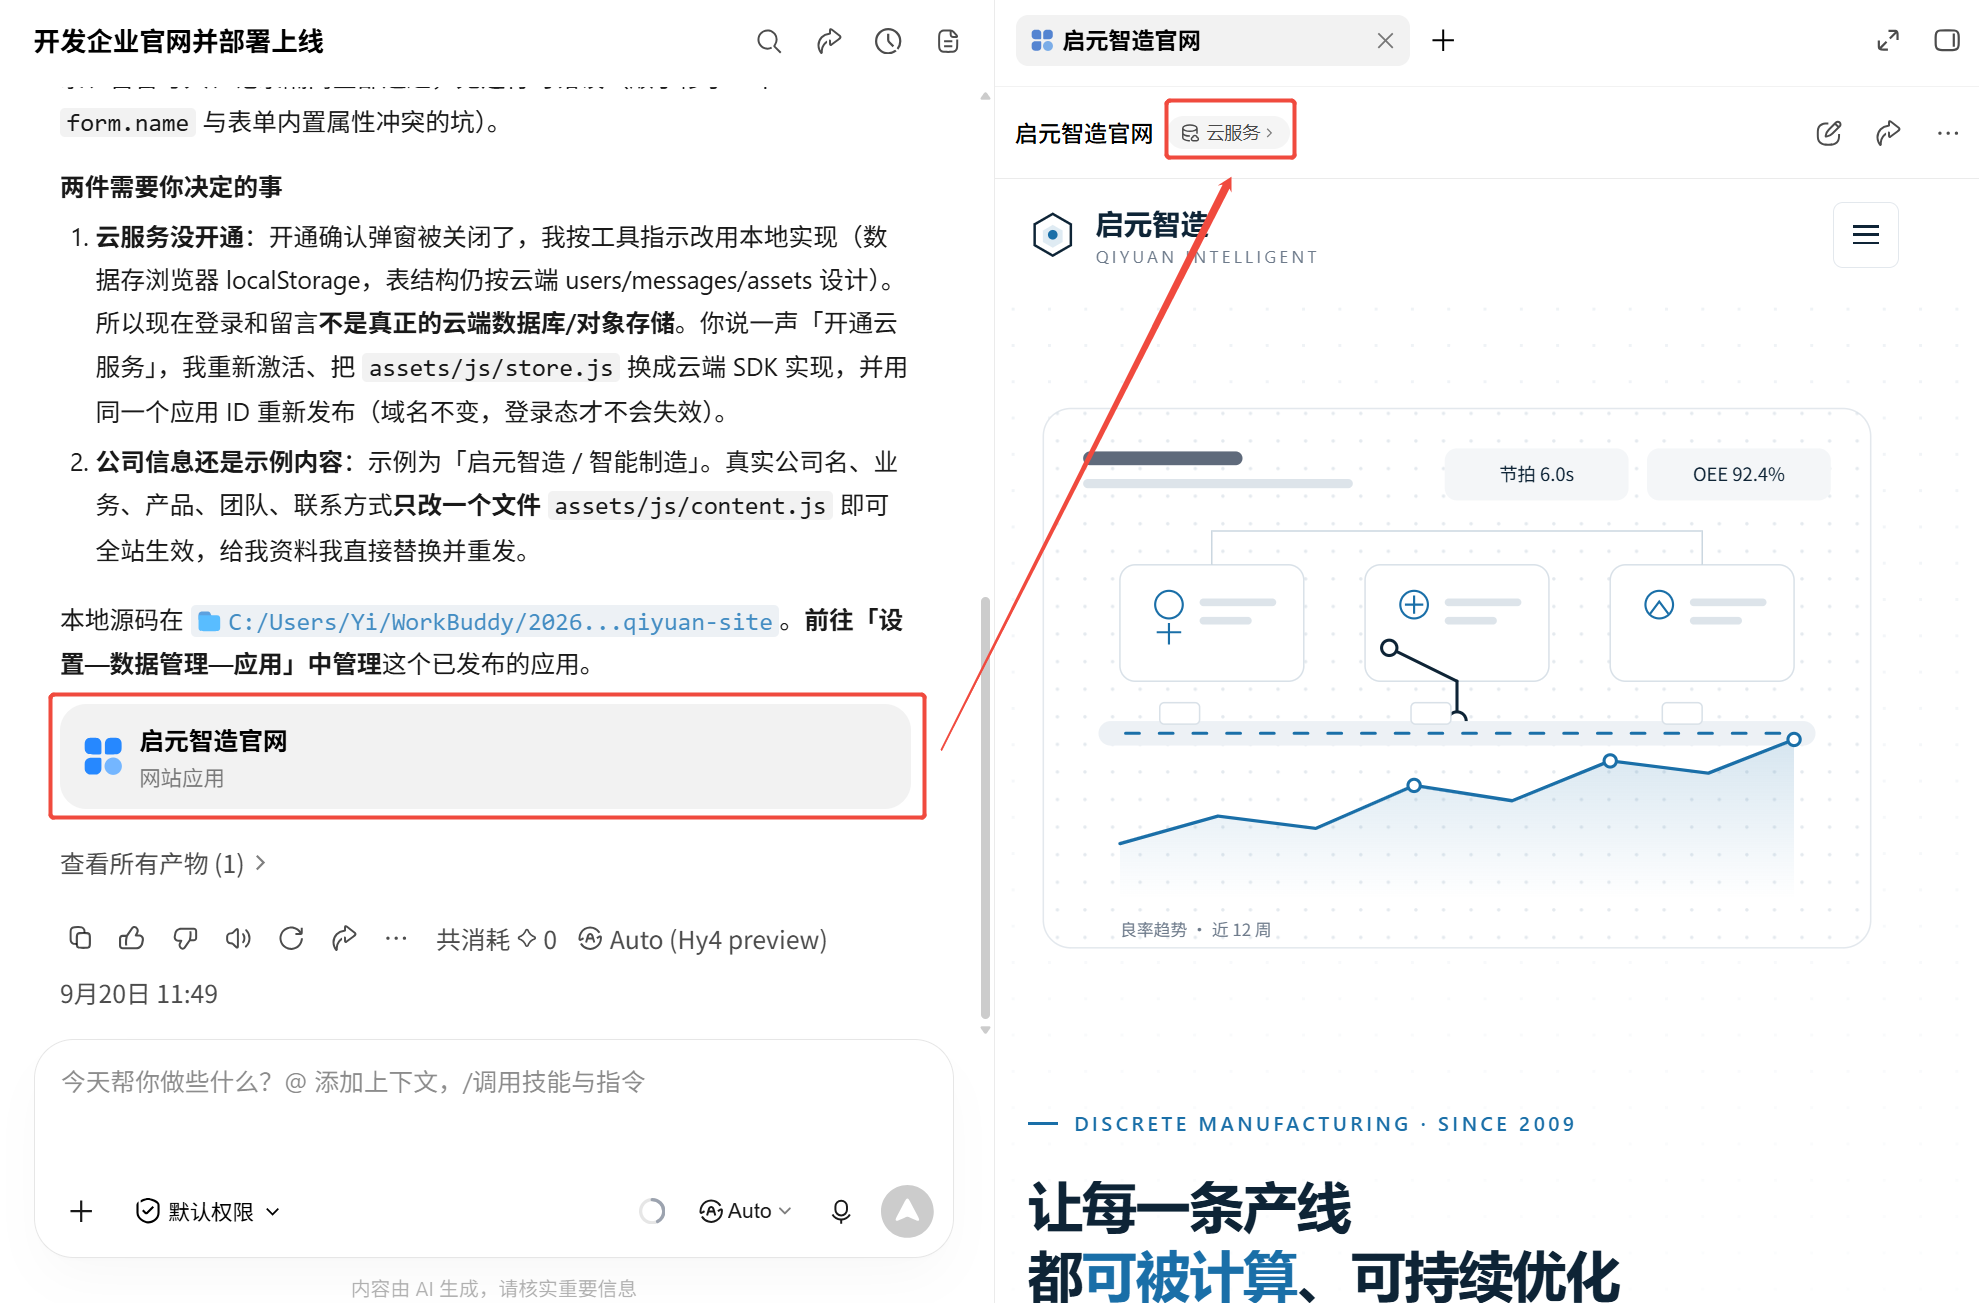Open the 启元智造官网 网站应用 card
This screenshot has width=1979, height=1303.
pos(486,757)
